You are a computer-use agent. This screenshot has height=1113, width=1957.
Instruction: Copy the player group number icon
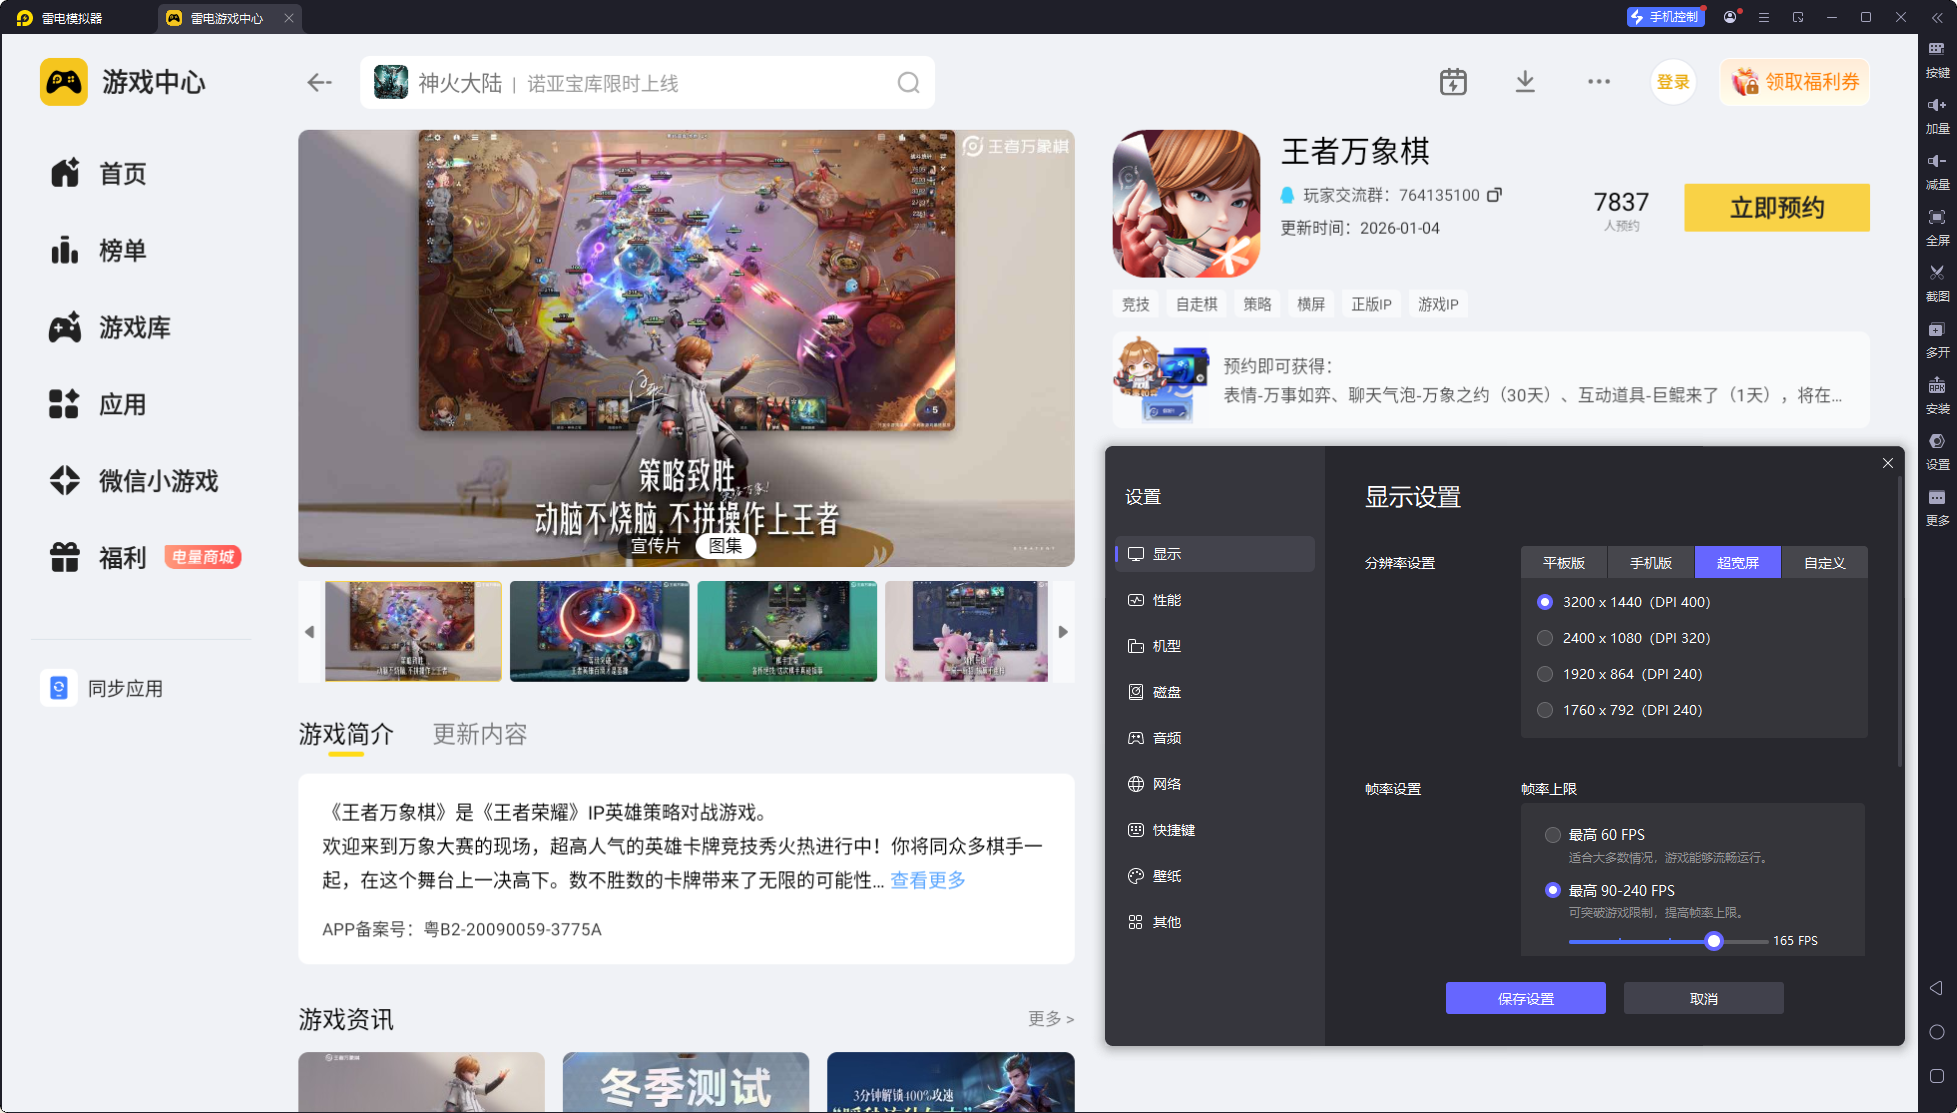coord(1494,195)
